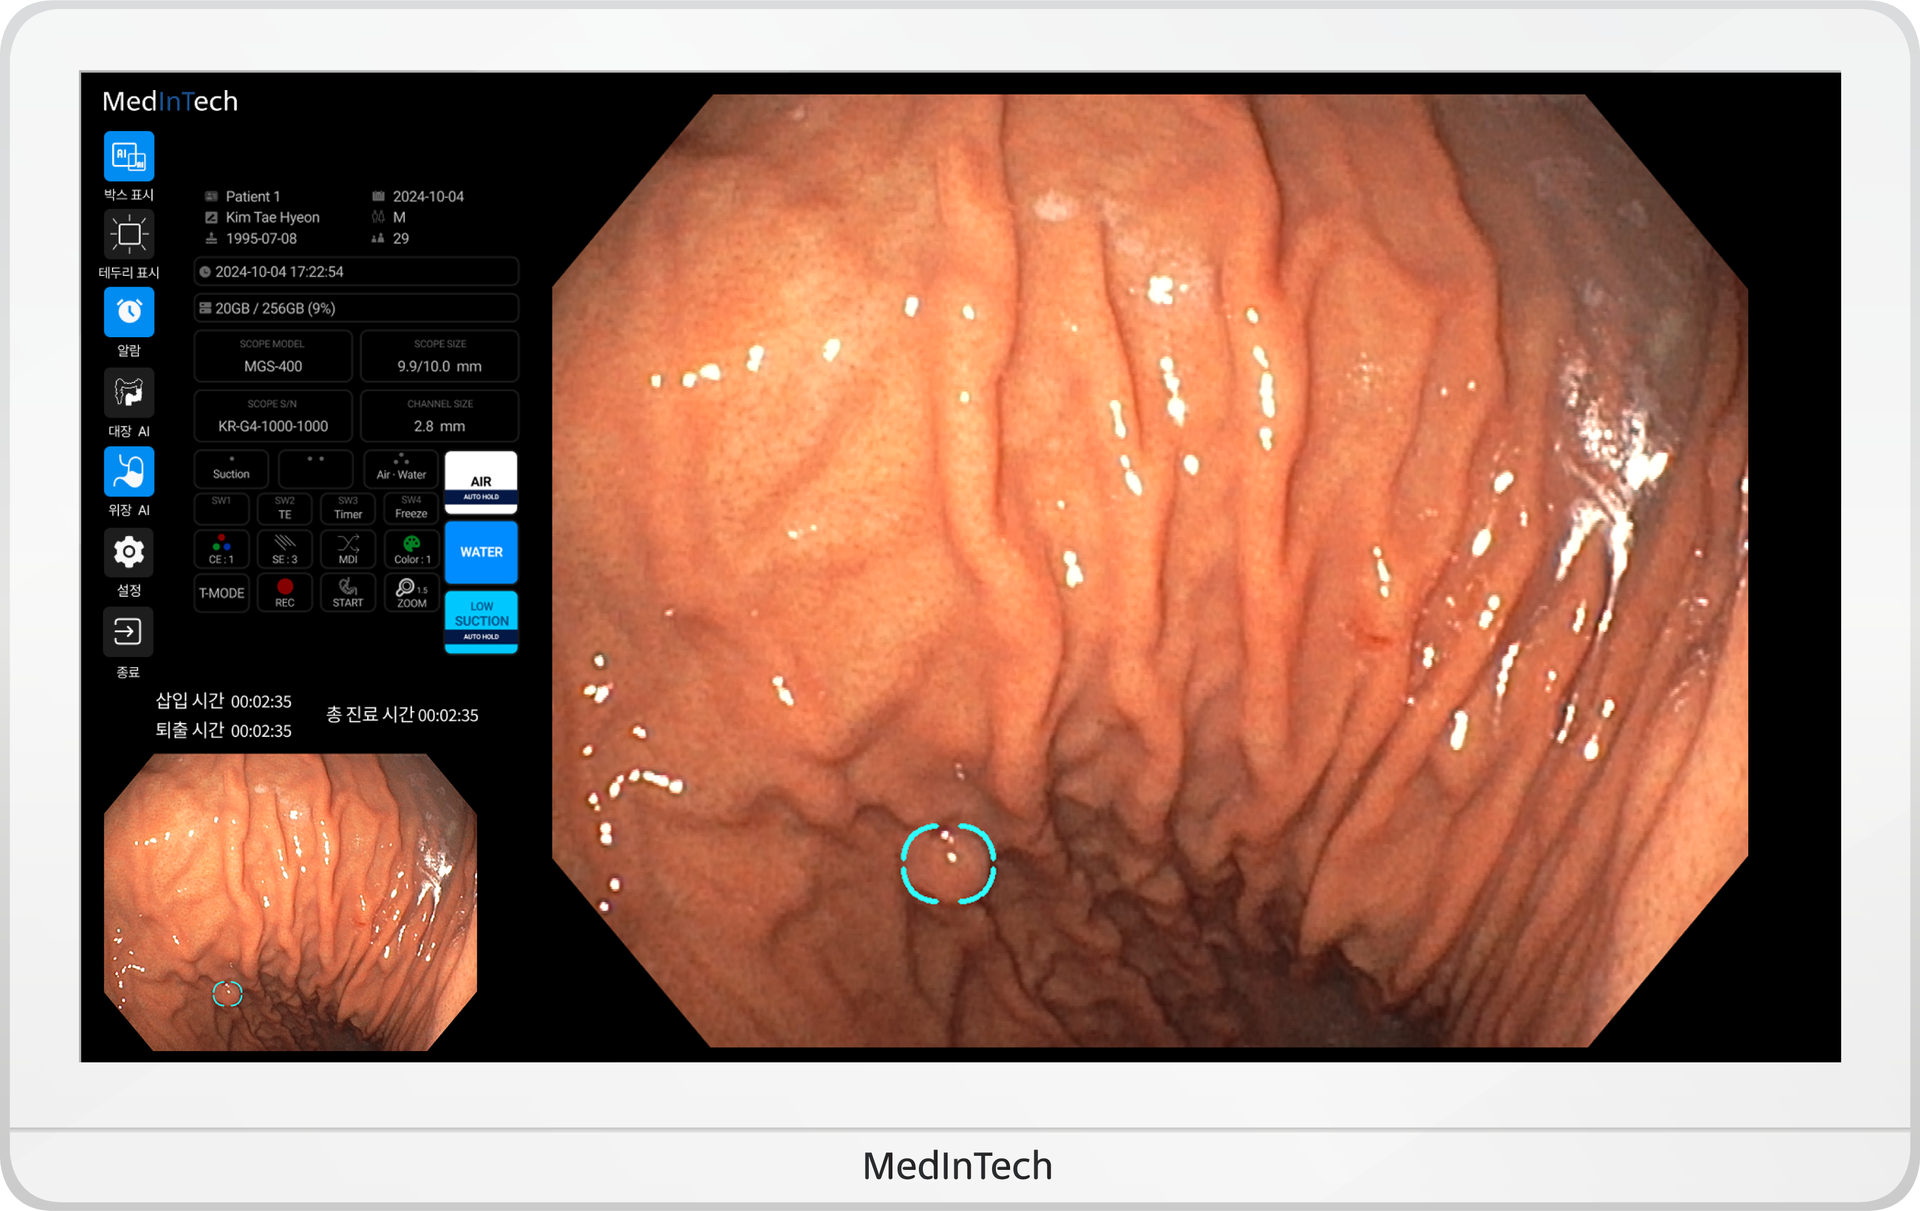
Task: Select the 위장 AI stomach icon
Action: click(x=129, y=471)
